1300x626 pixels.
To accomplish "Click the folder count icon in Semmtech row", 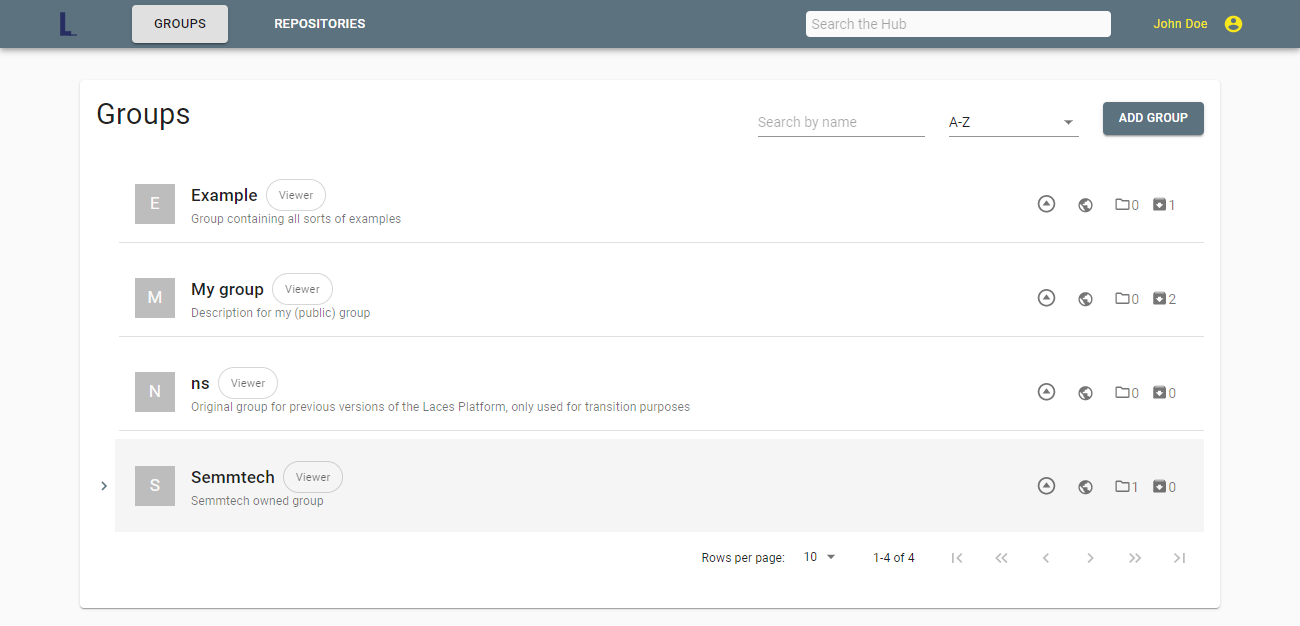I will [1122, 487].
